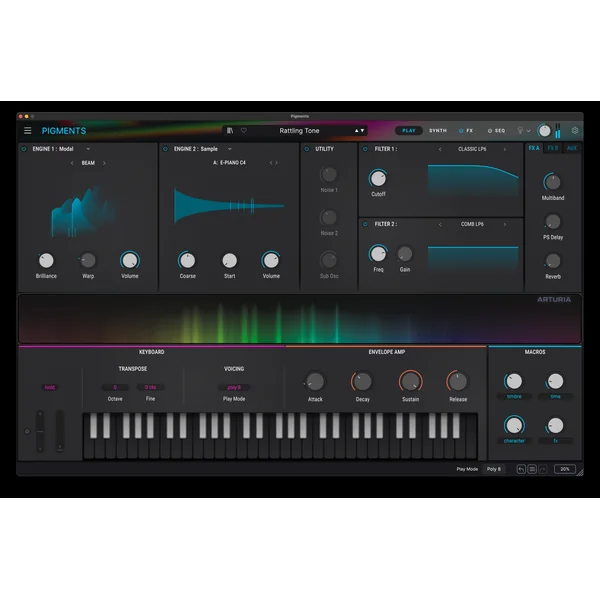Click the envelope Attack knob

tap(315, 381)
